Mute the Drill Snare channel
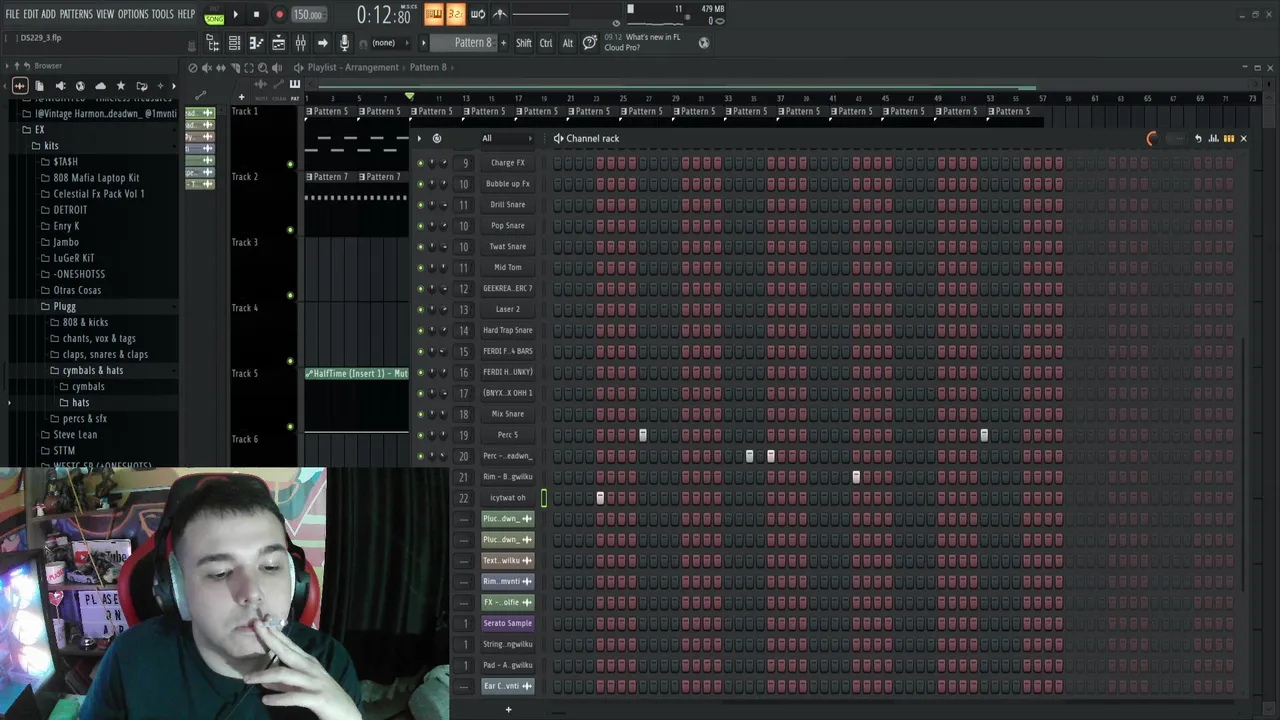Screen dimensions: 1280x720 [420, 204]
